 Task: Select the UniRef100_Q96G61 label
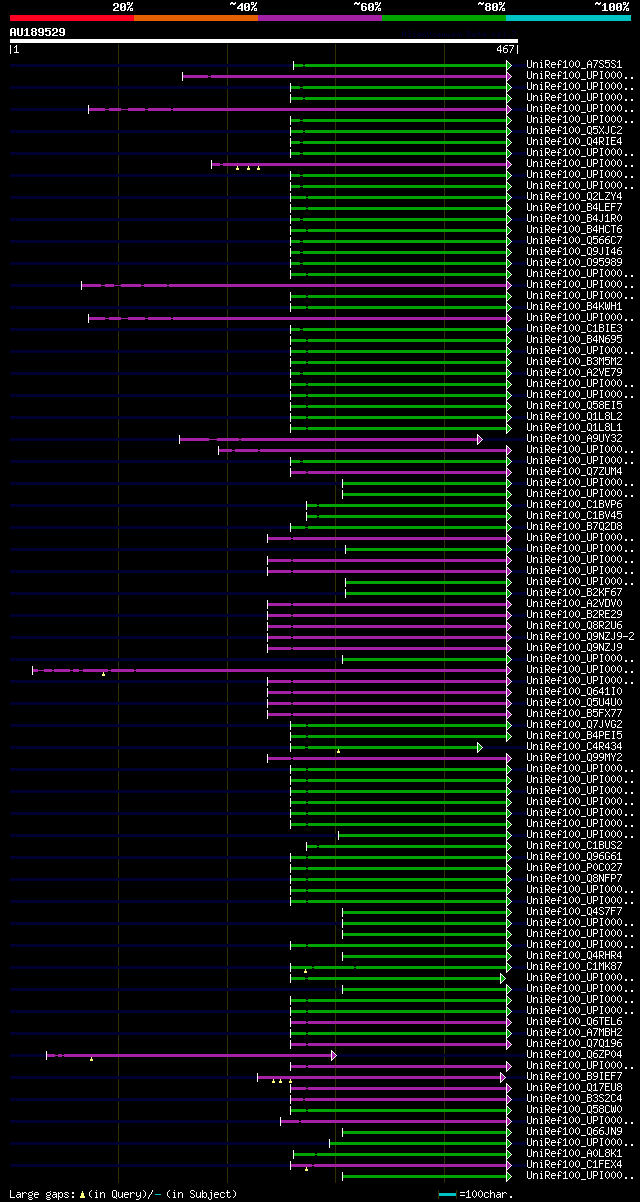coord(574,856)
